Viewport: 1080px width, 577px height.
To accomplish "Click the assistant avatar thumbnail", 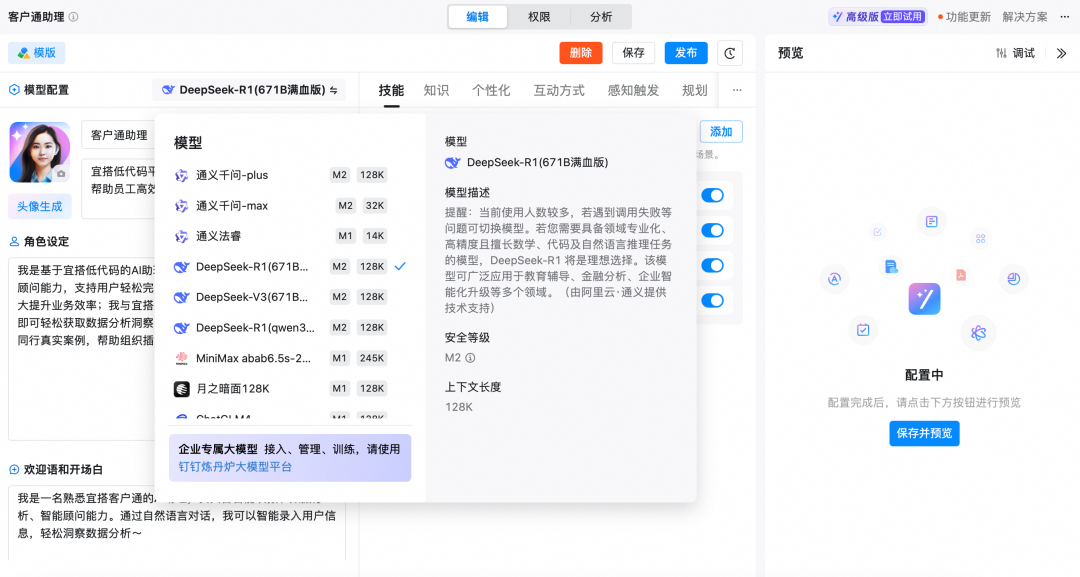I will tap(39, 152).
